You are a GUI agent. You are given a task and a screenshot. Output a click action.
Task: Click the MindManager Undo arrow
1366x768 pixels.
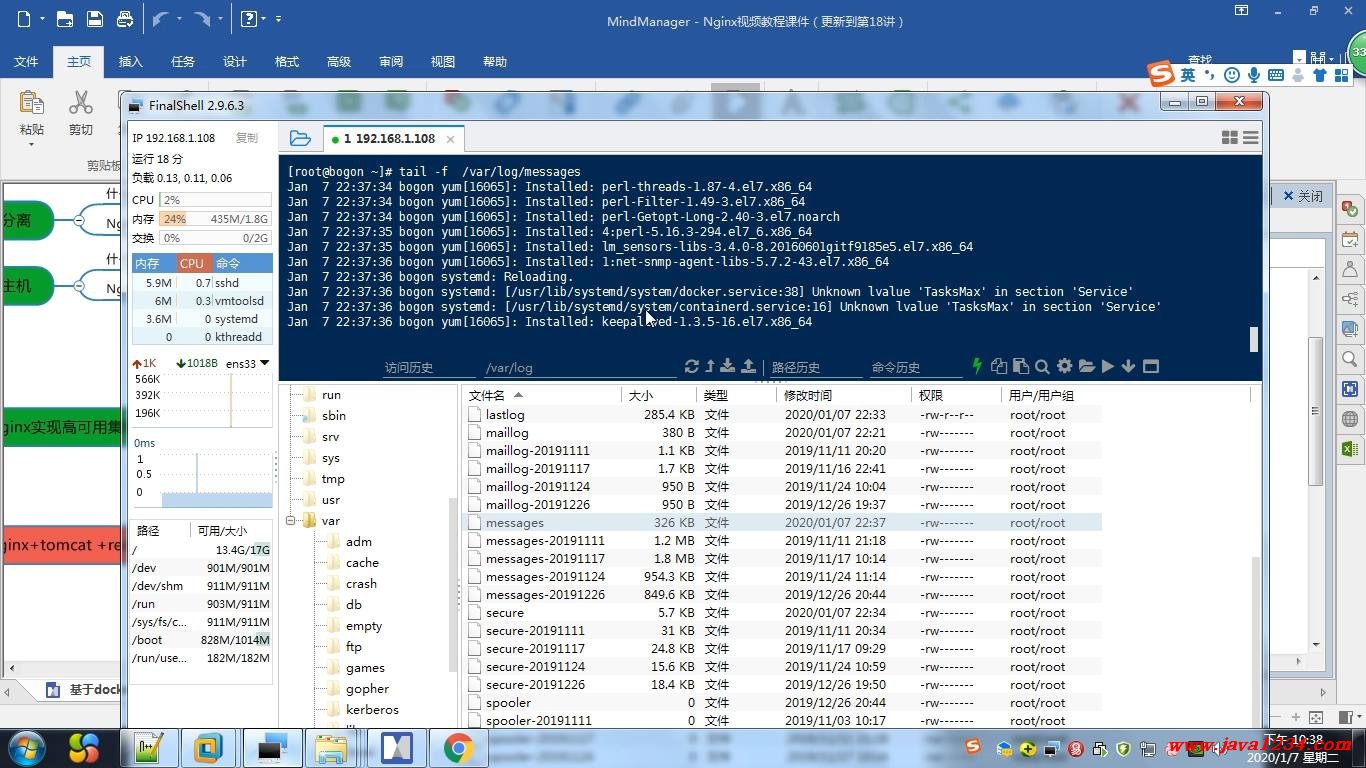click(160, 18)
